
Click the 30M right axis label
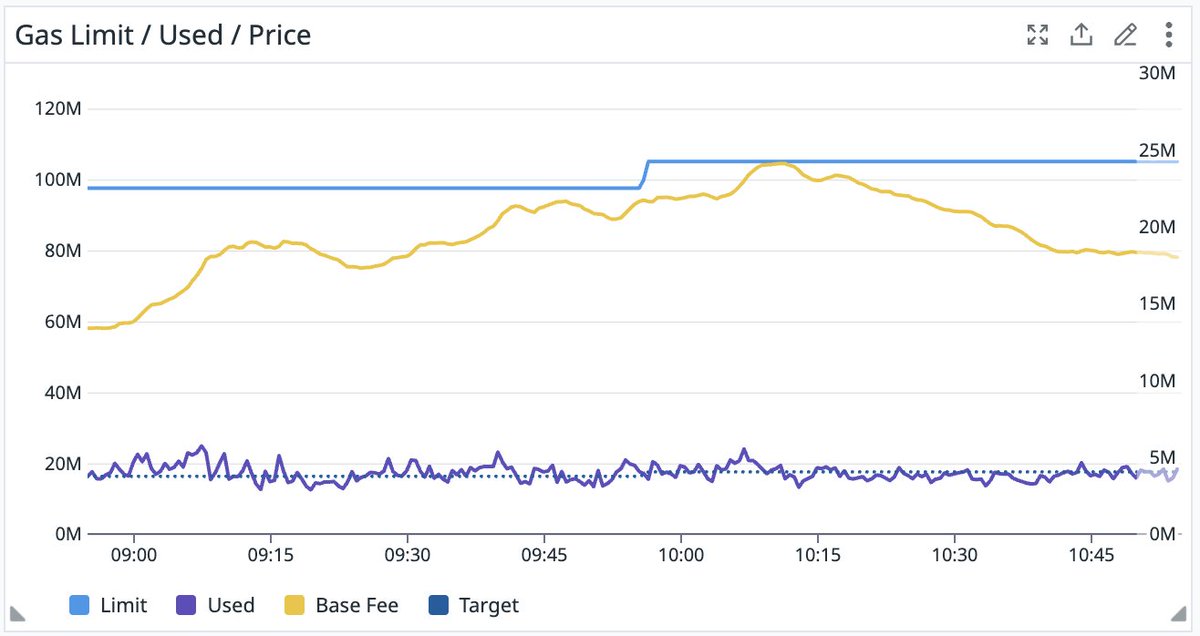pyautogui.click(x=1156, y=73)
